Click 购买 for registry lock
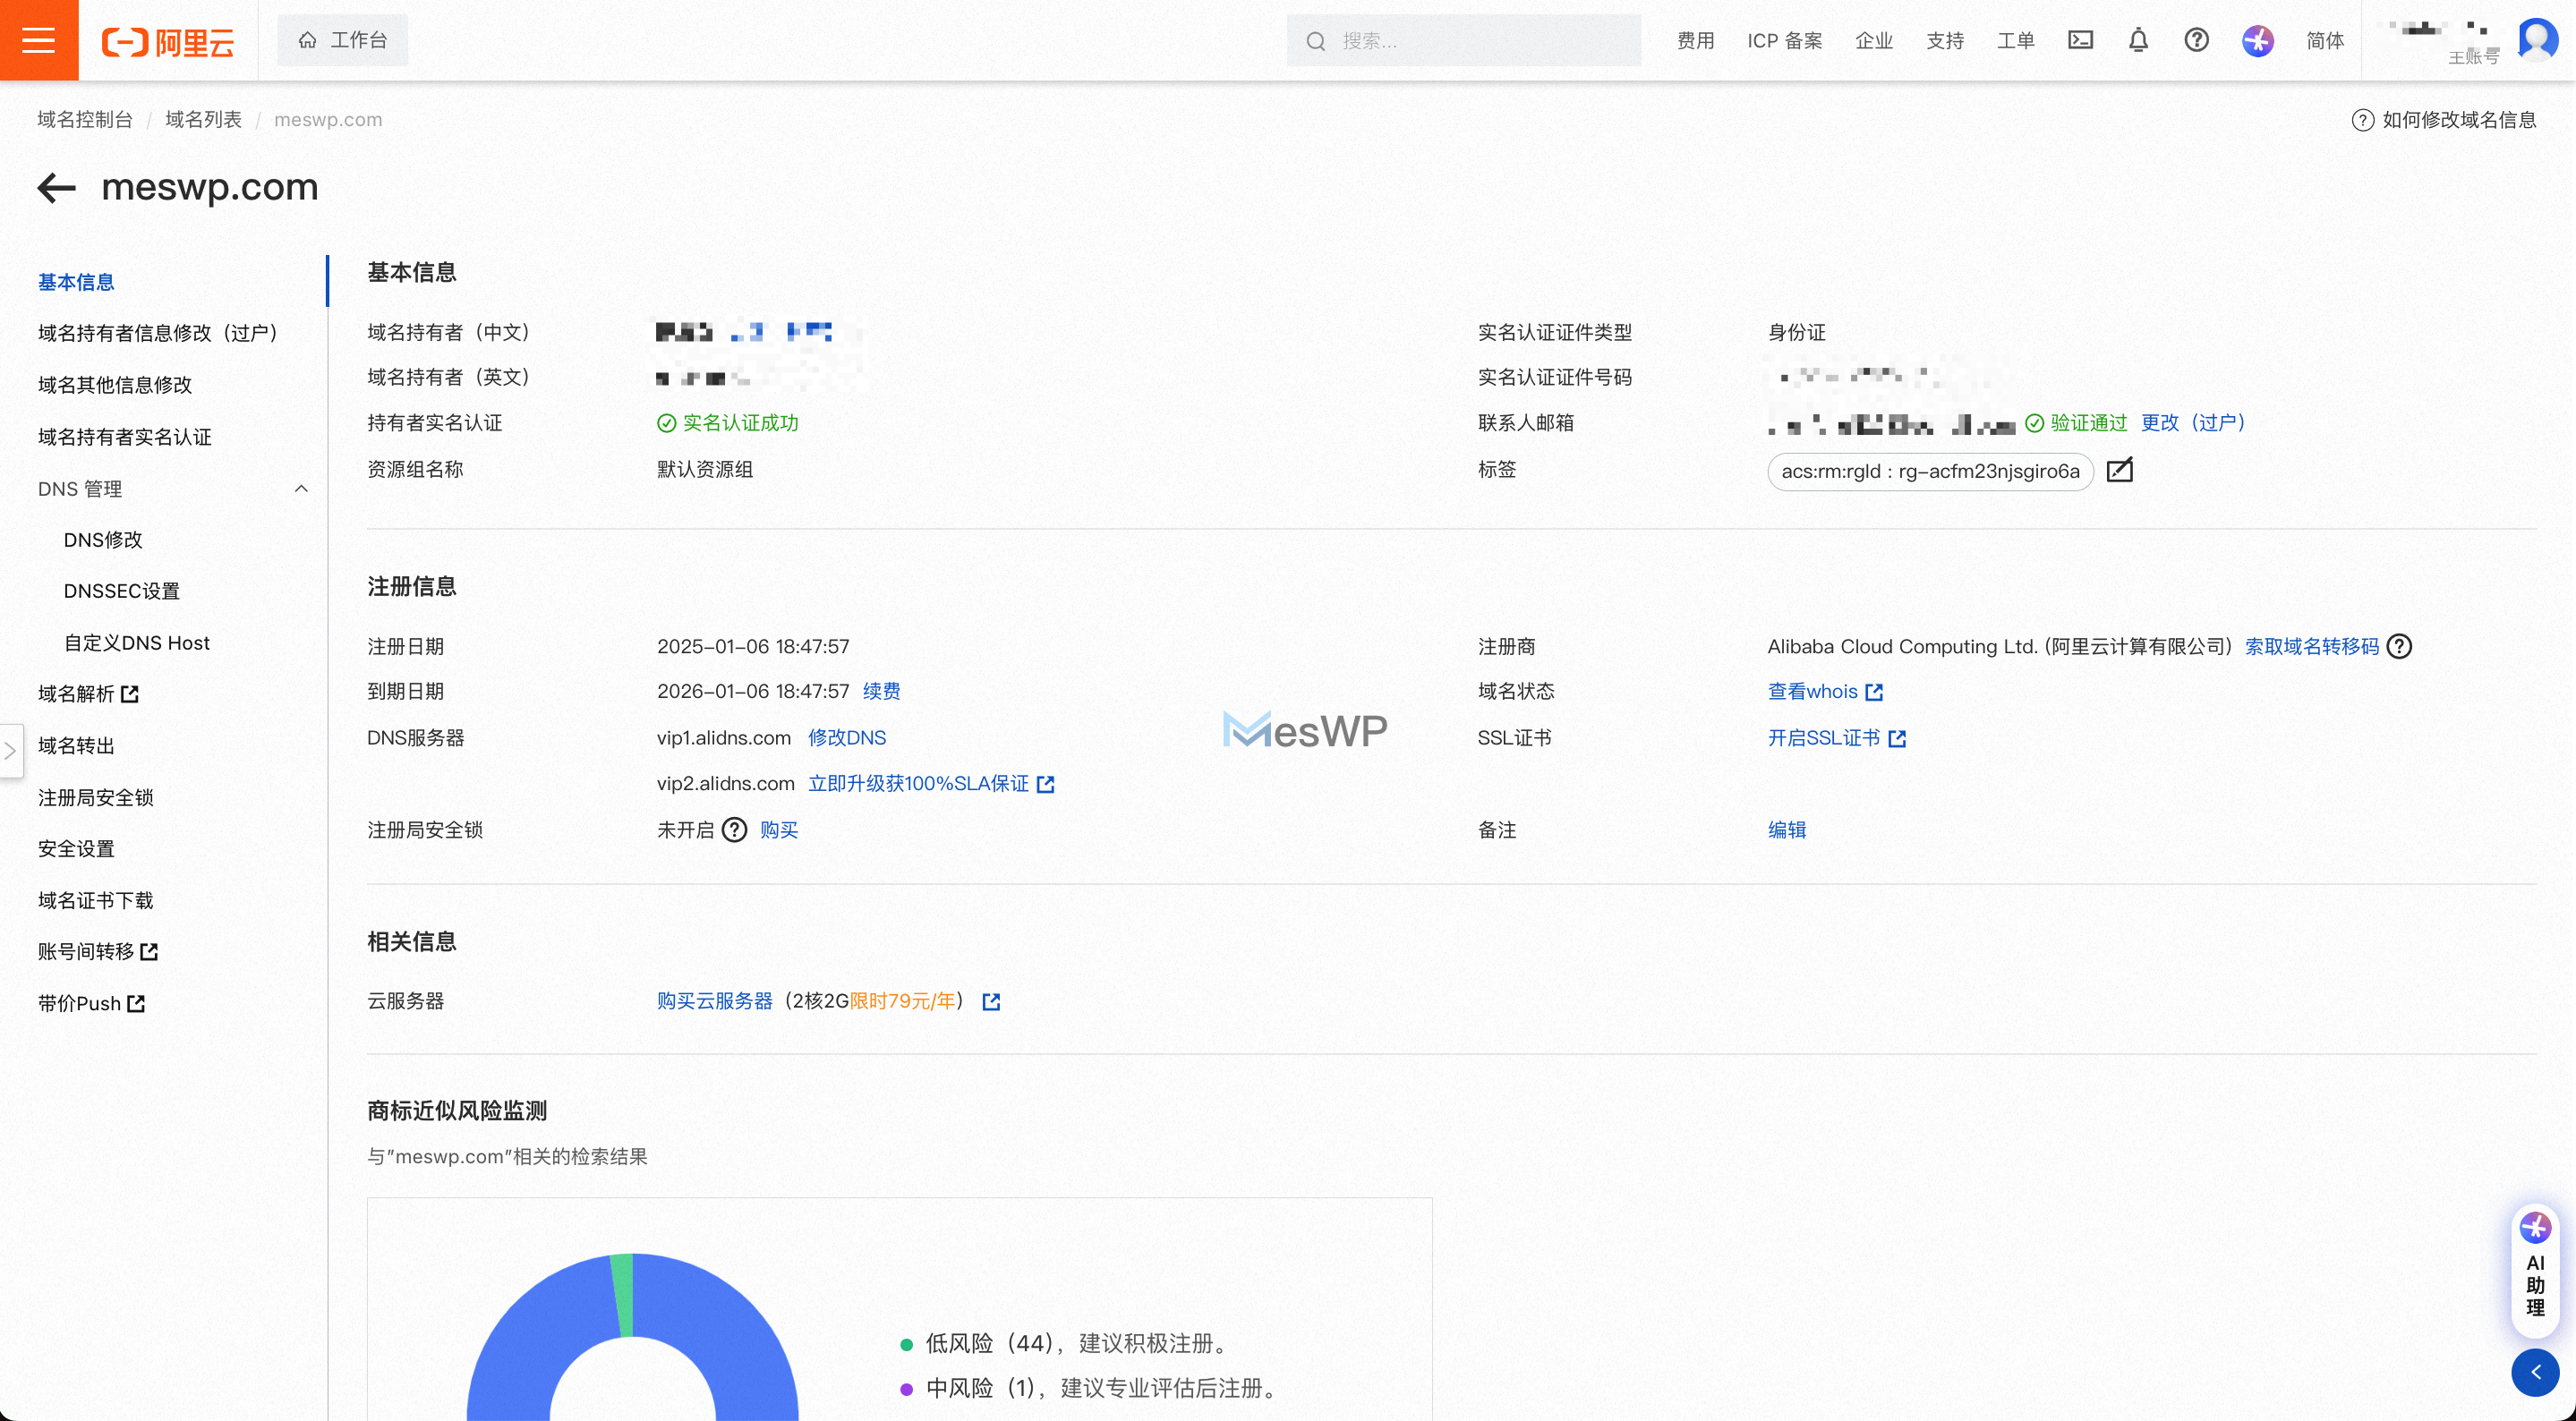2576x1421 pixels. (779, 830)
